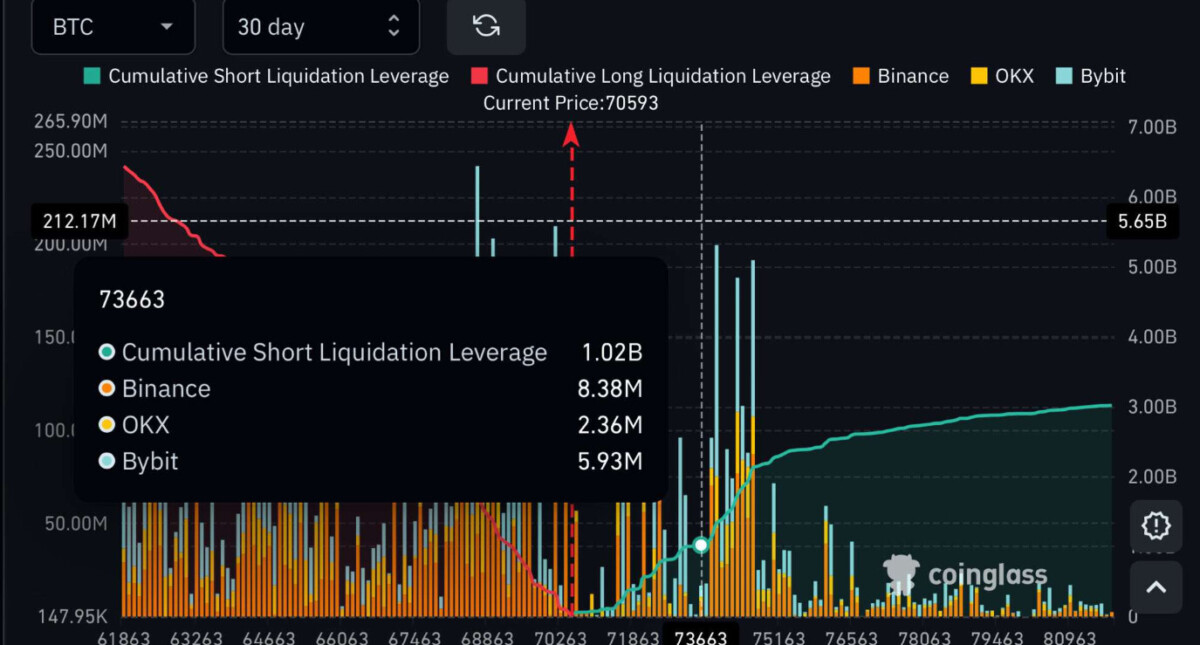Click the coinglass watermark logo

[x=965, y=574]
